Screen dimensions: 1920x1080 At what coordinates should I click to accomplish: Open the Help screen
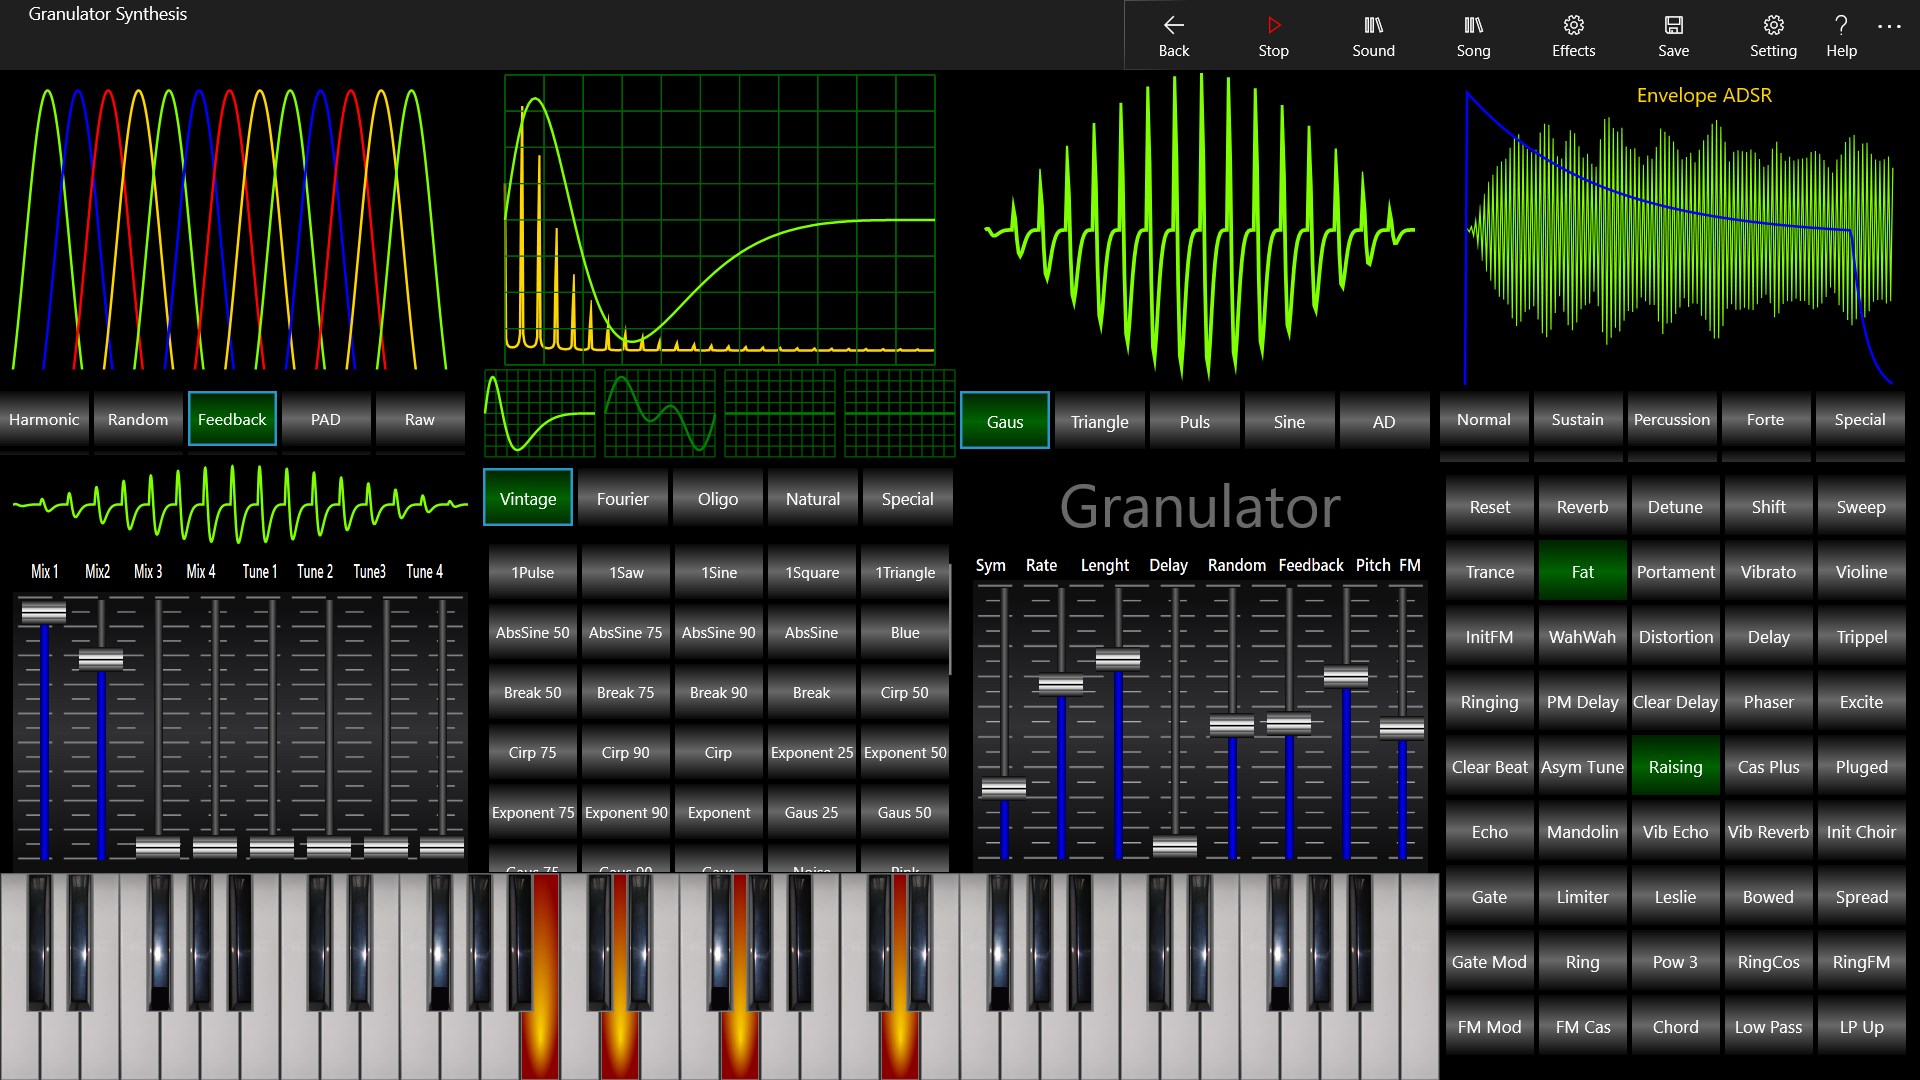click(1841, 35)
